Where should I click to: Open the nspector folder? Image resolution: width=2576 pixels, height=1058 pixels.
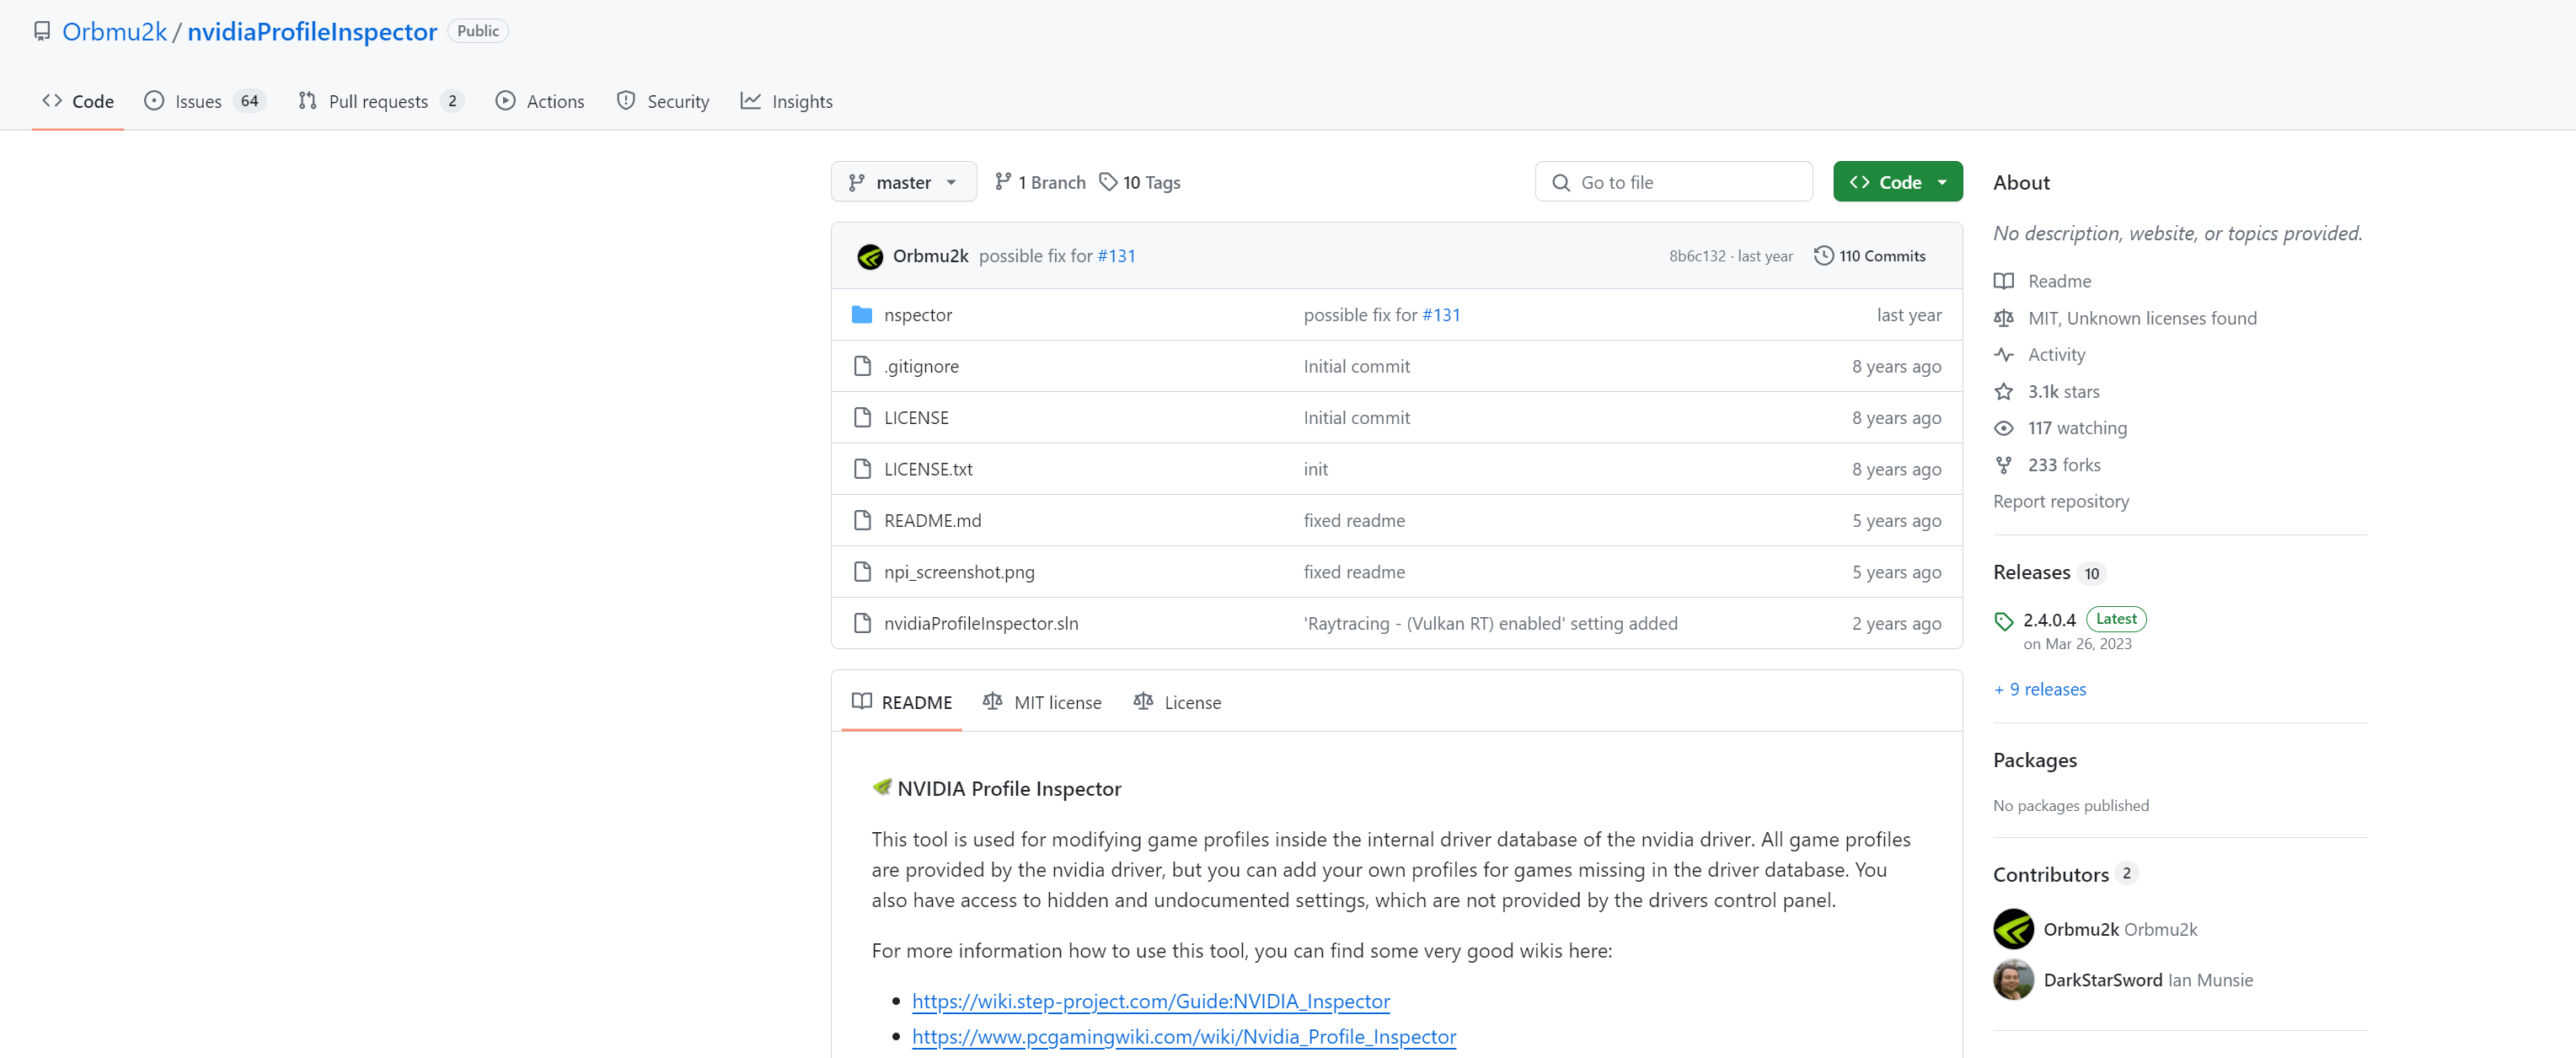(917, 315)
